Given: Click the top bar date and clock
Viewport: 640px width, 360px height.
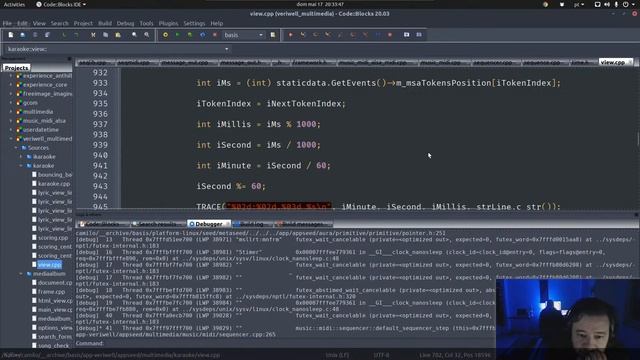Looking at the screenshot, I should tap(320, 4).
